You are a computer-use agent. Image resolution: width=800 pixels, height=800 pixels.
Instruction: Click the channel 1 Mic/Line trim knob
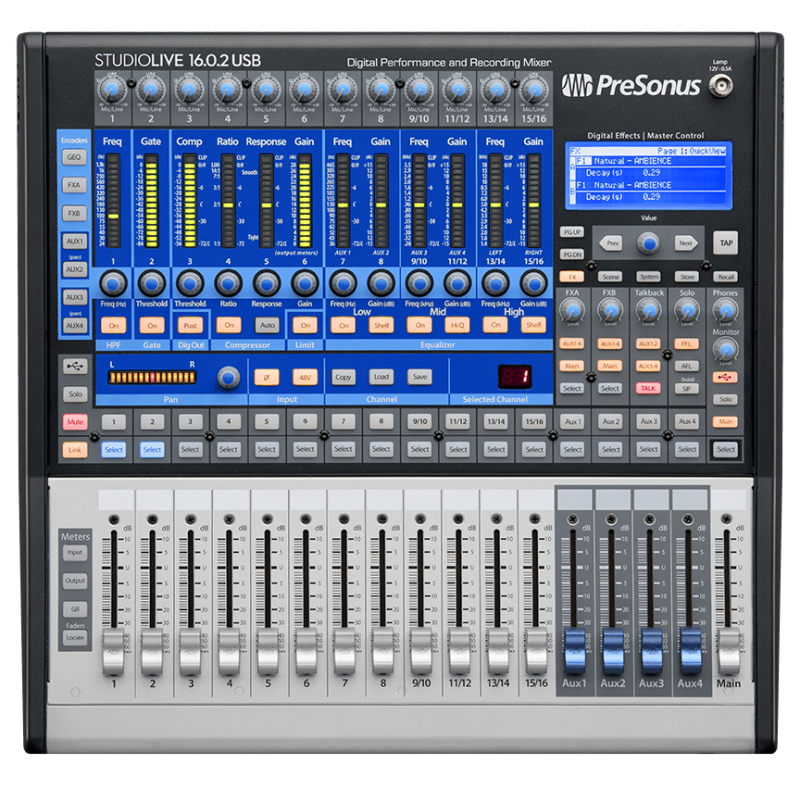(x=112, y=90)
